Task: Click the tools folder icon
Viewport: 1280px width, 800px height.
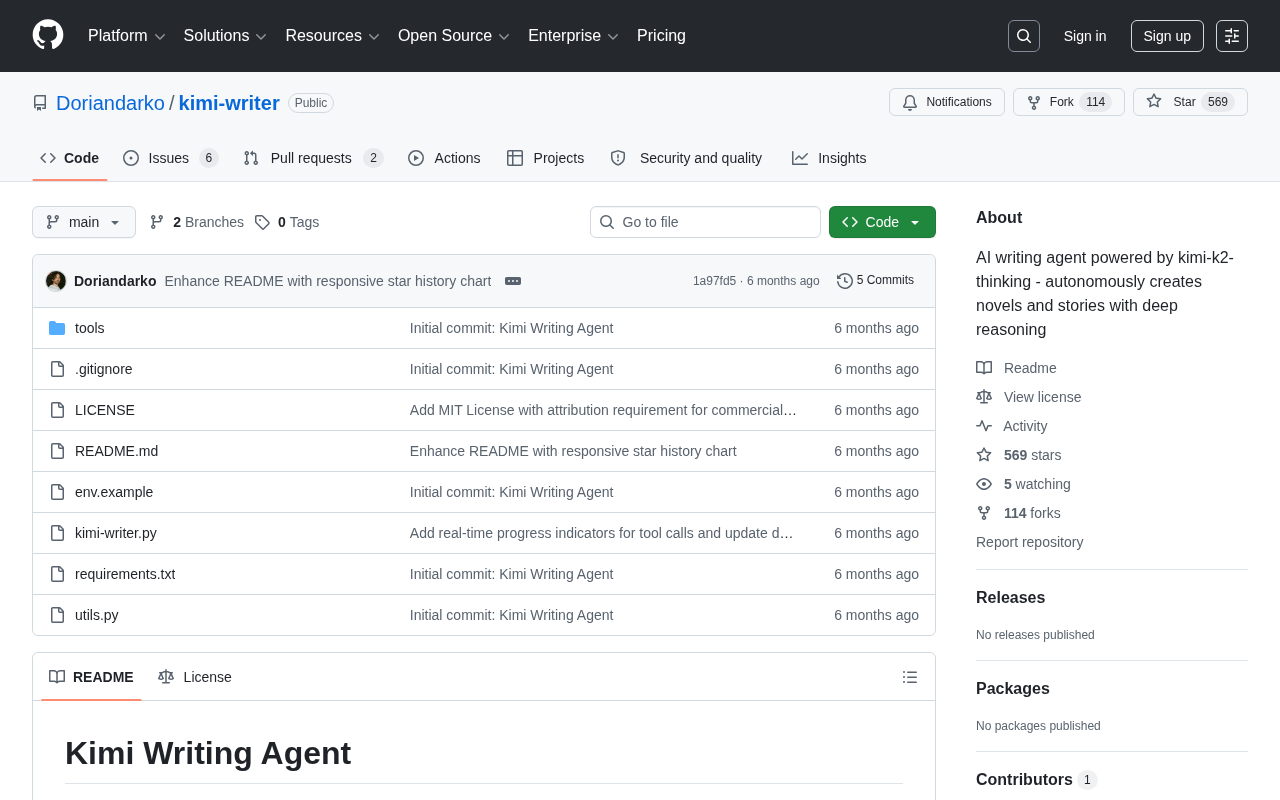Action: pyautogui.click(x=57, y=328)
